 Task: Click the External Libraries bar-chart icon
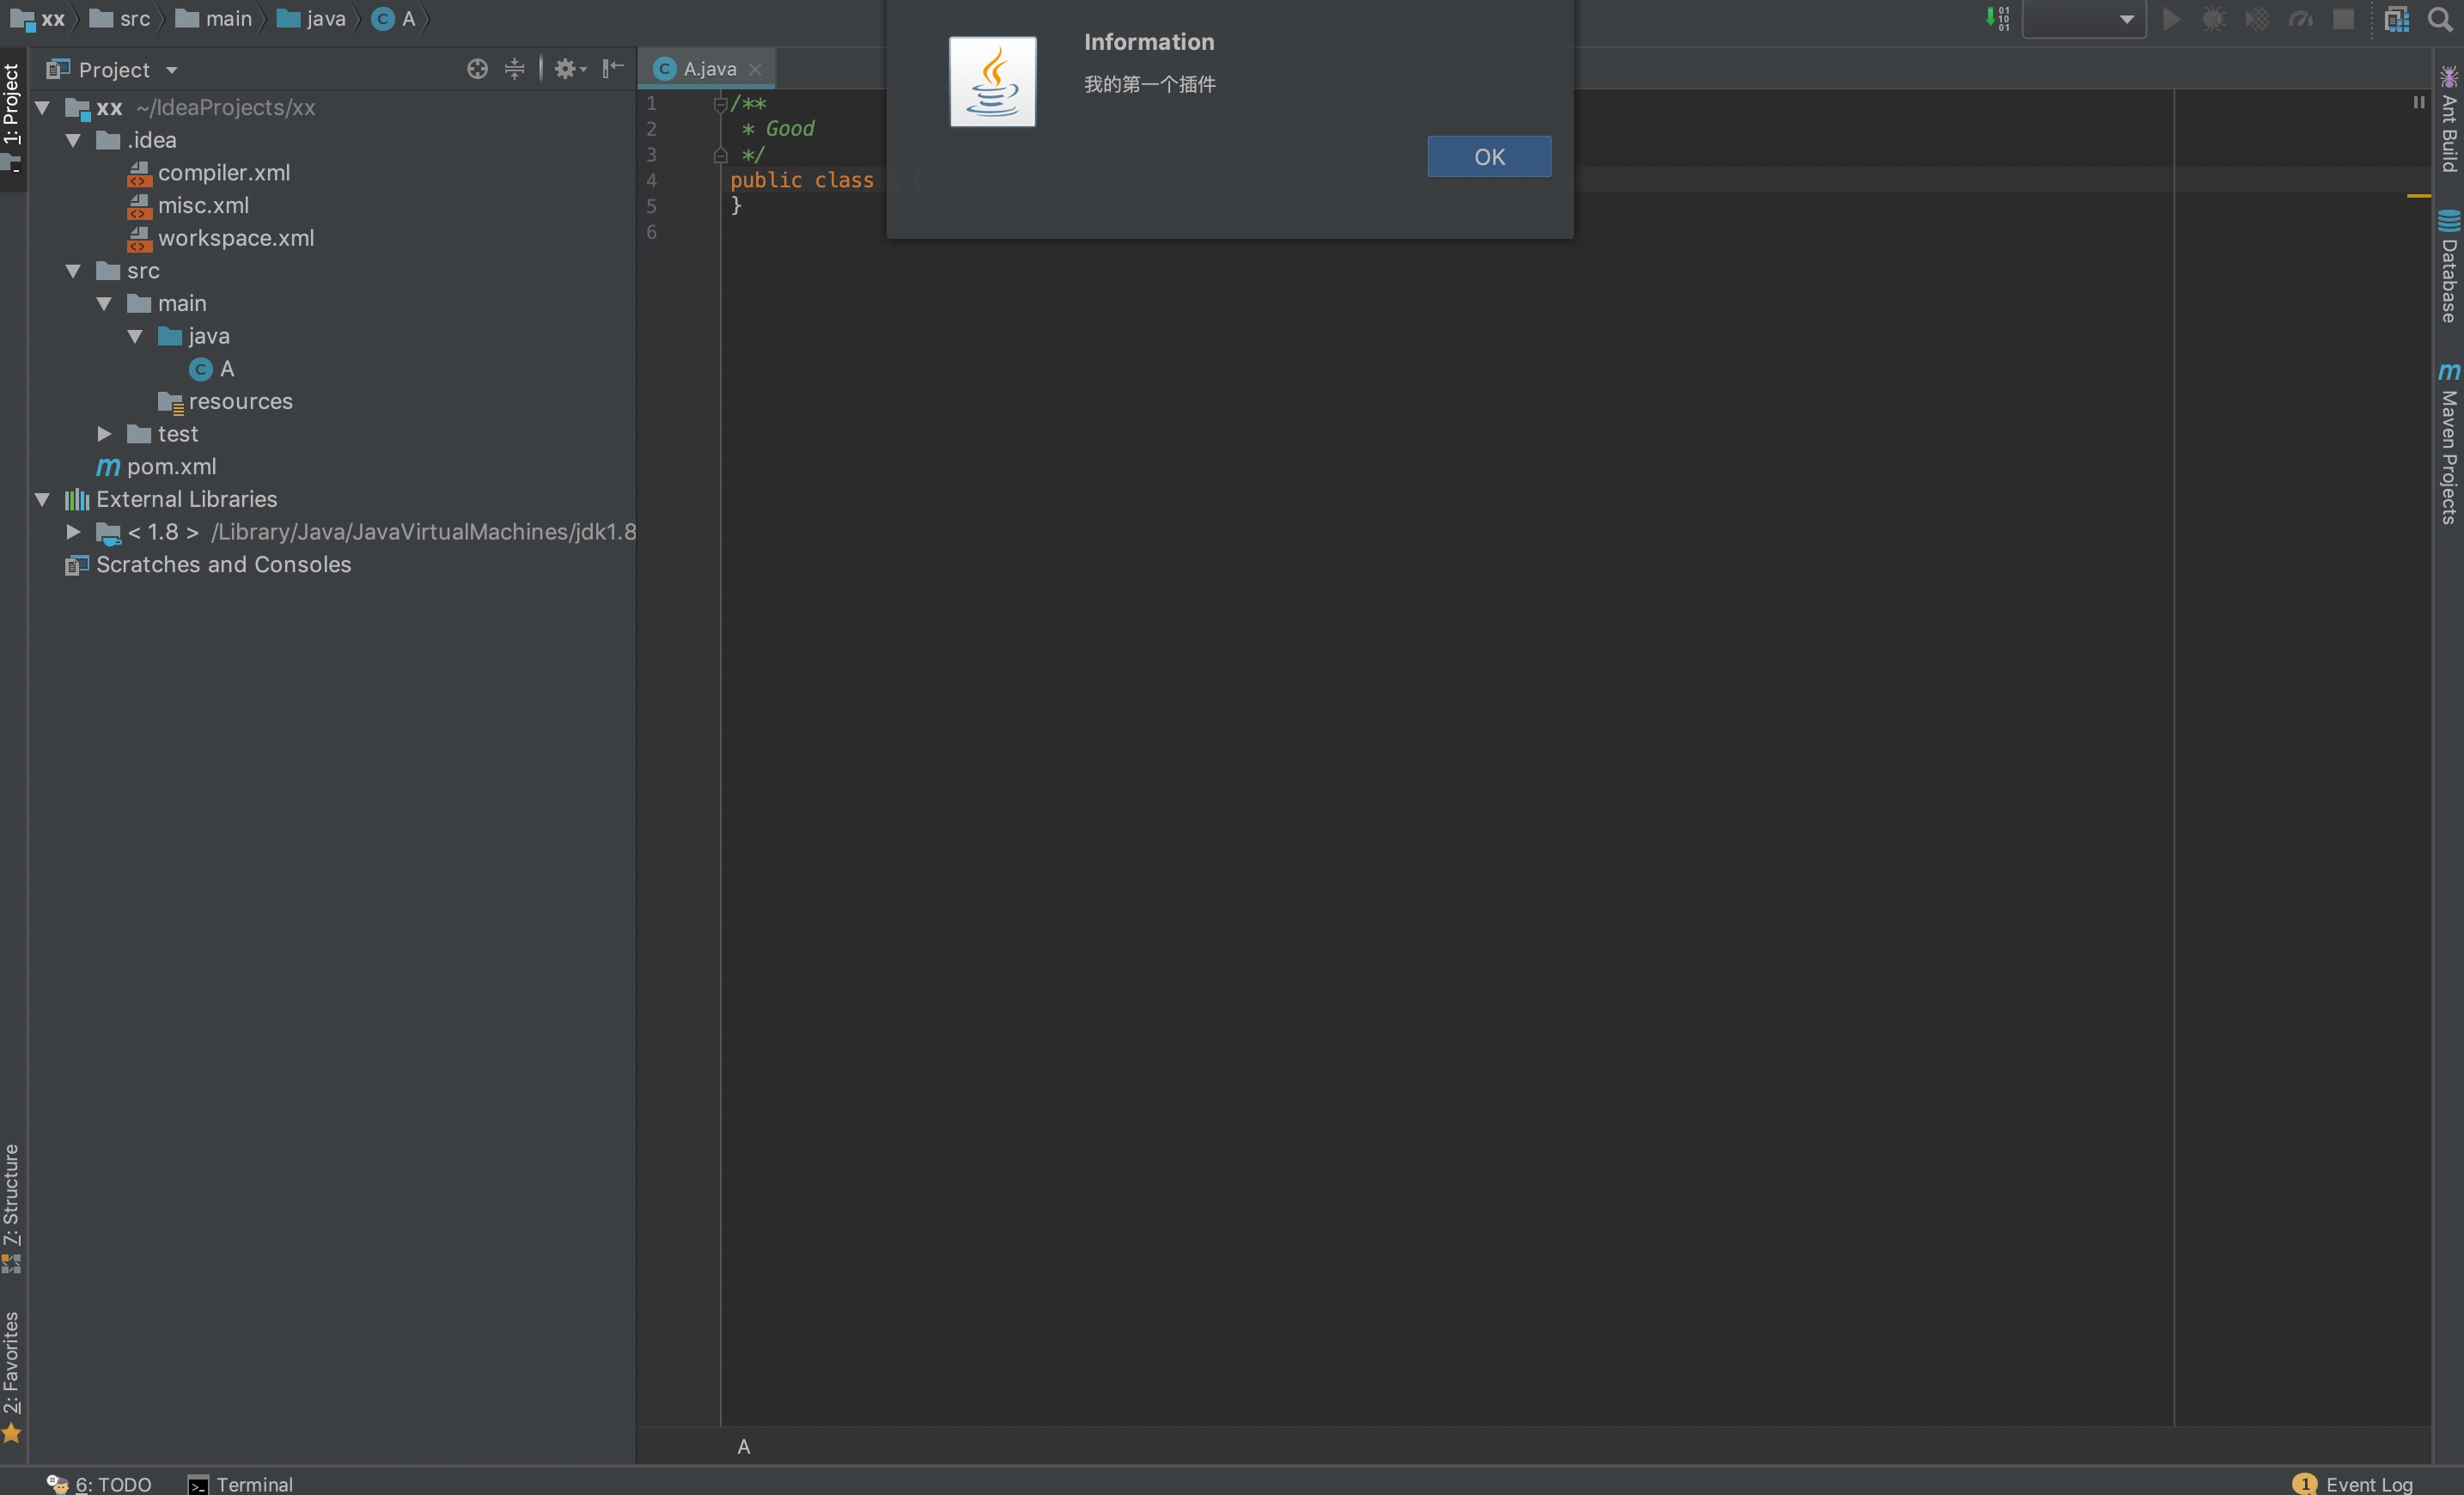[77, 500]
